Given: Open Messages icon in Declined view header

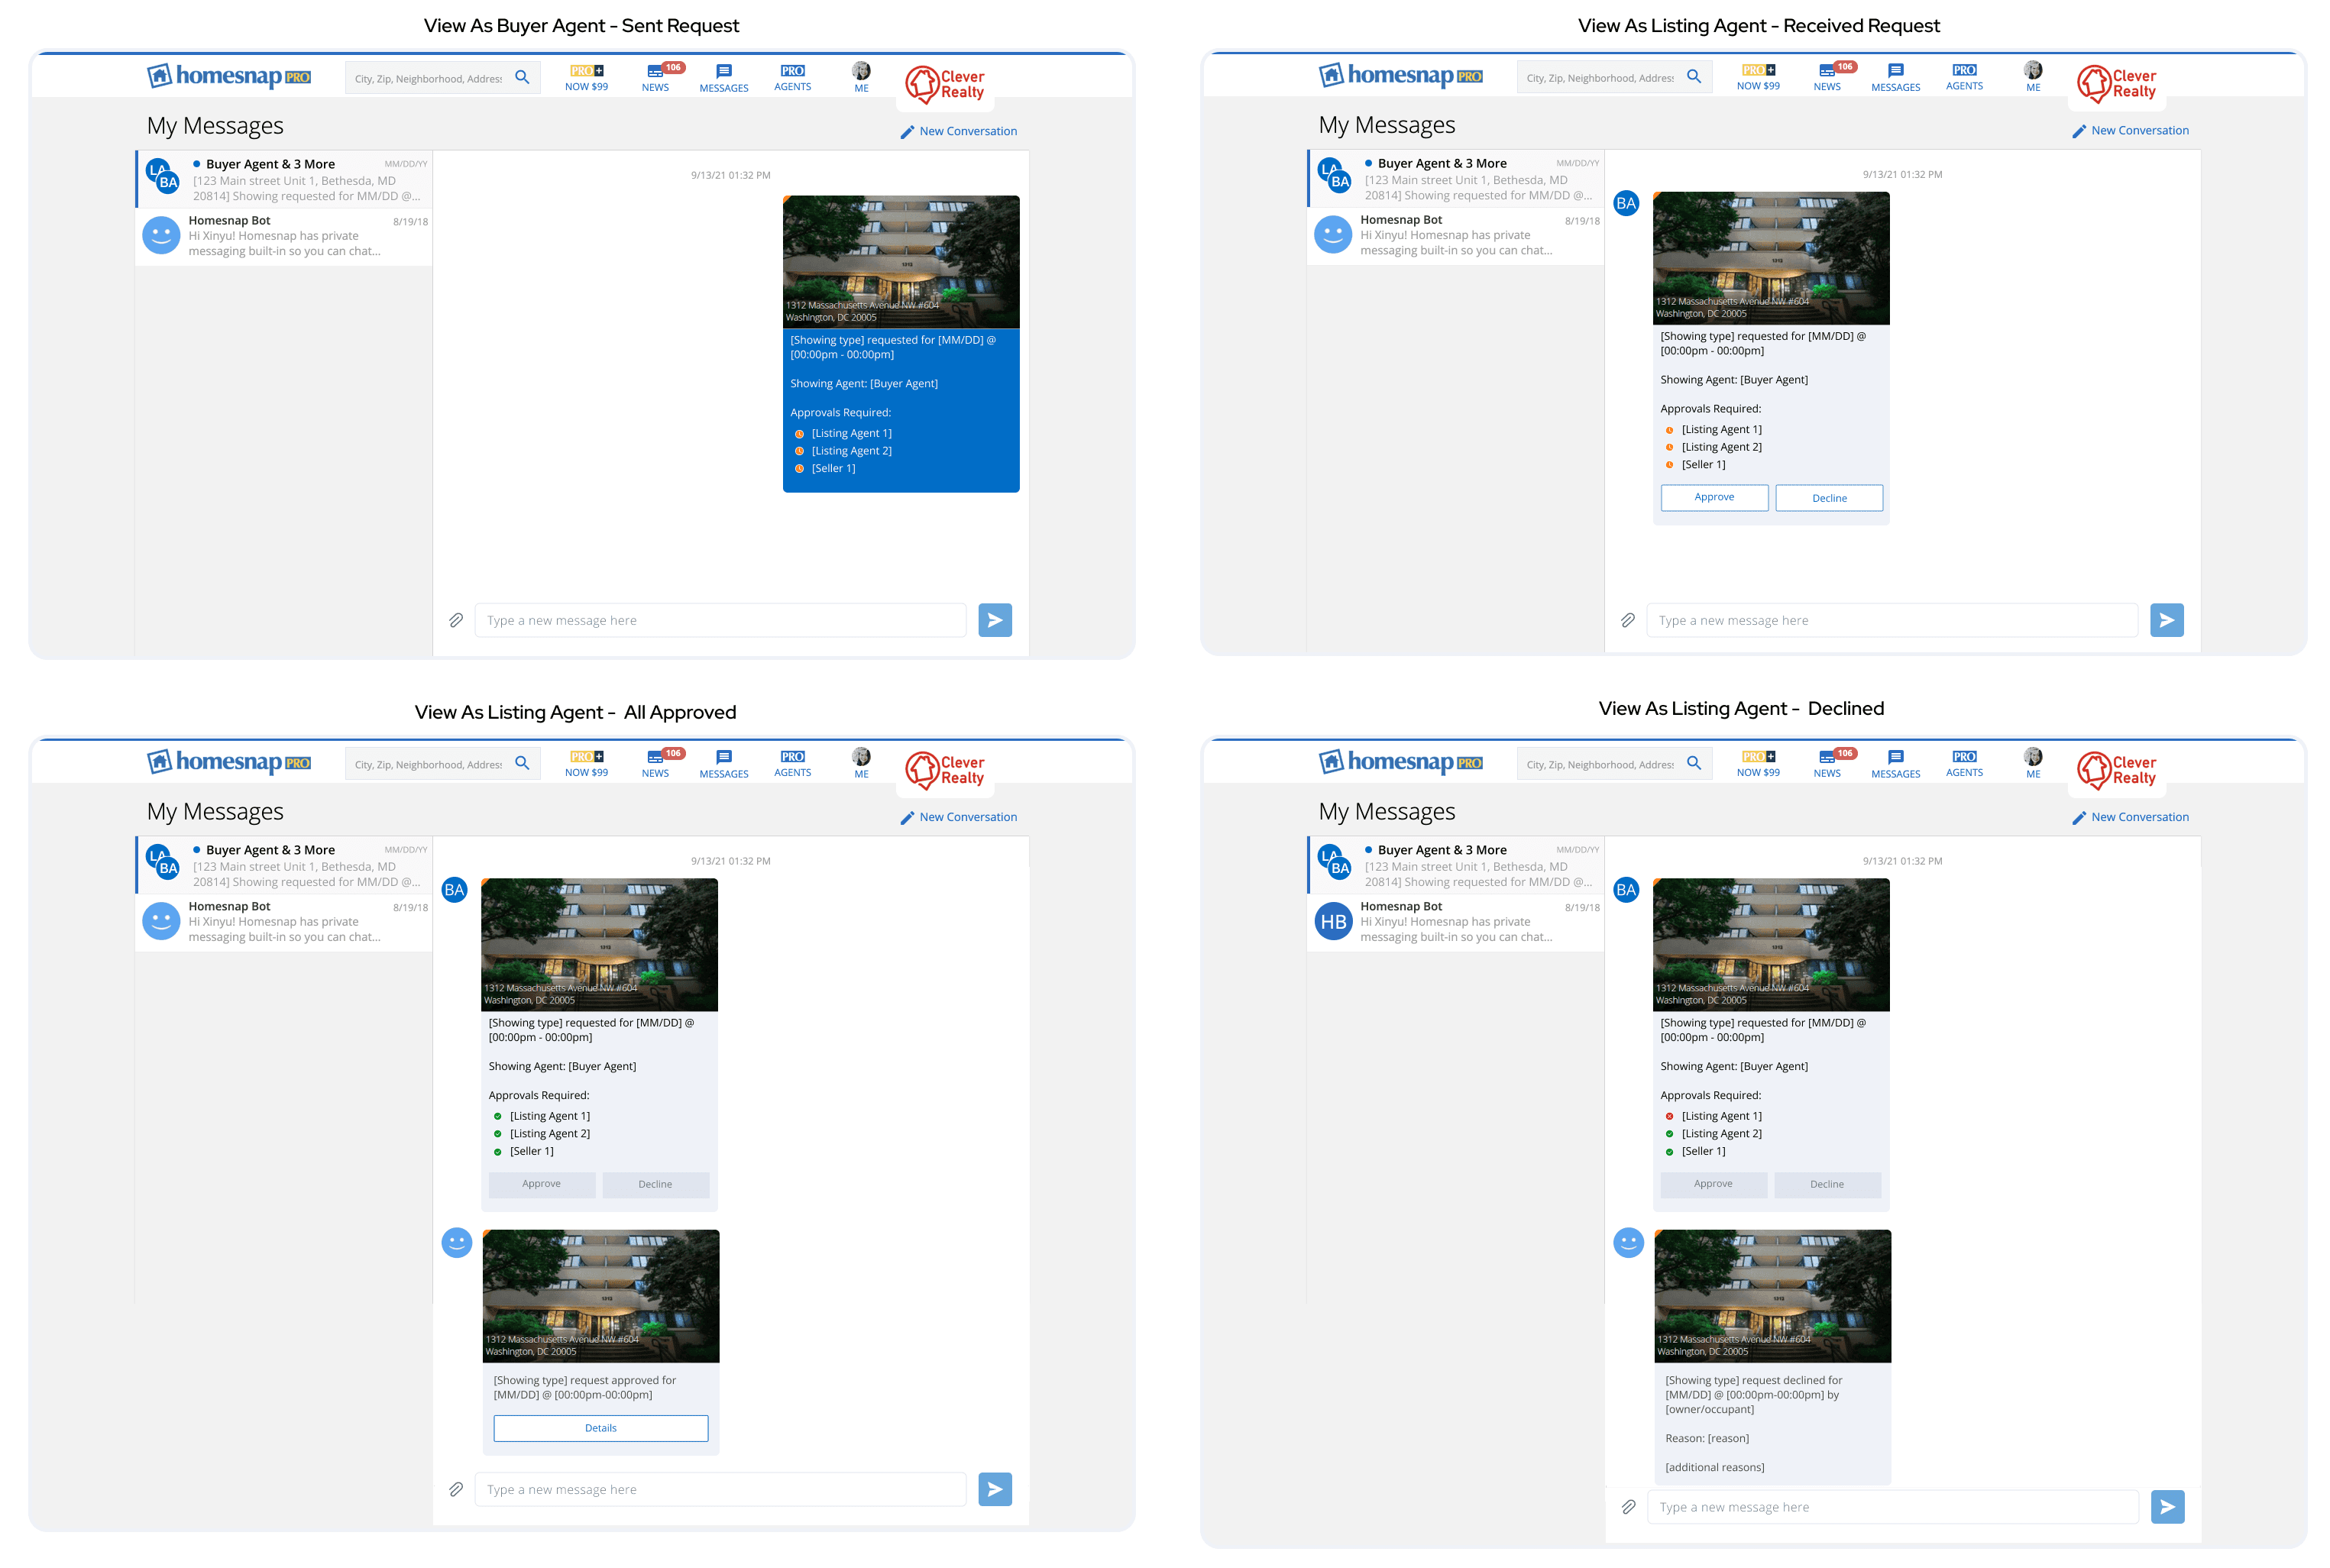Looking at the screenshot, I should [1895, 763].
